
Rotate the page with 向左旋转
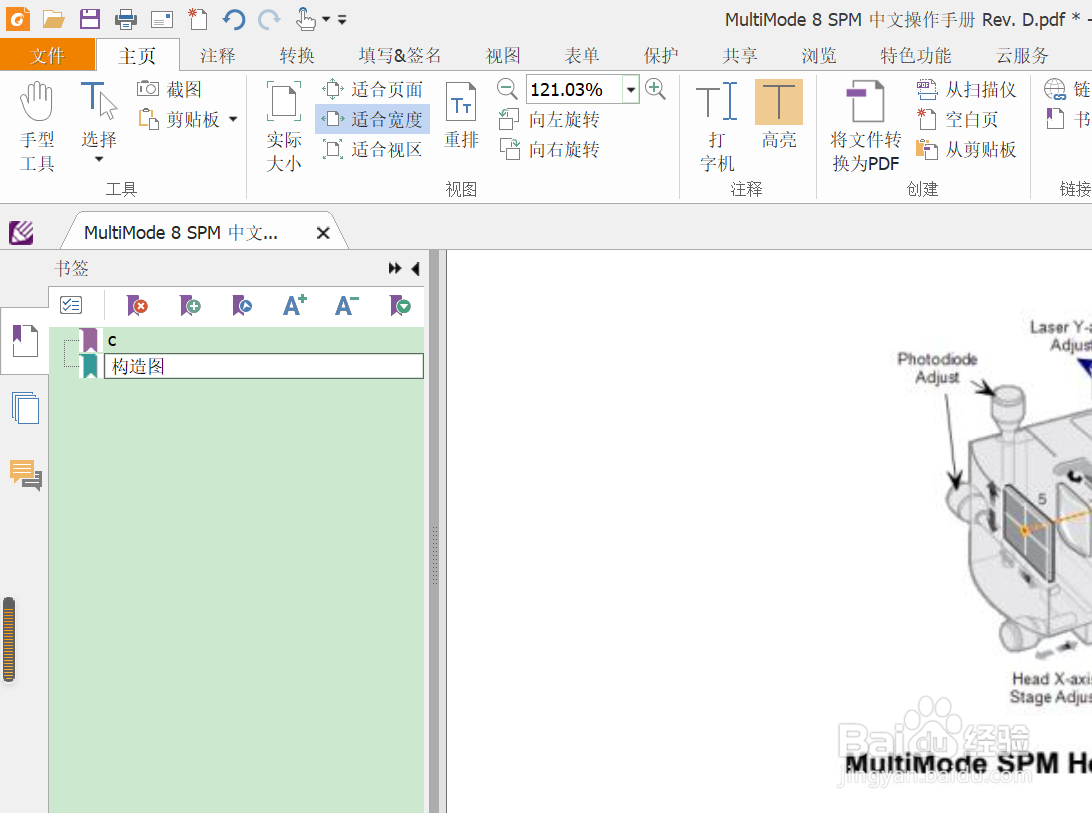[x=549, y=119]
